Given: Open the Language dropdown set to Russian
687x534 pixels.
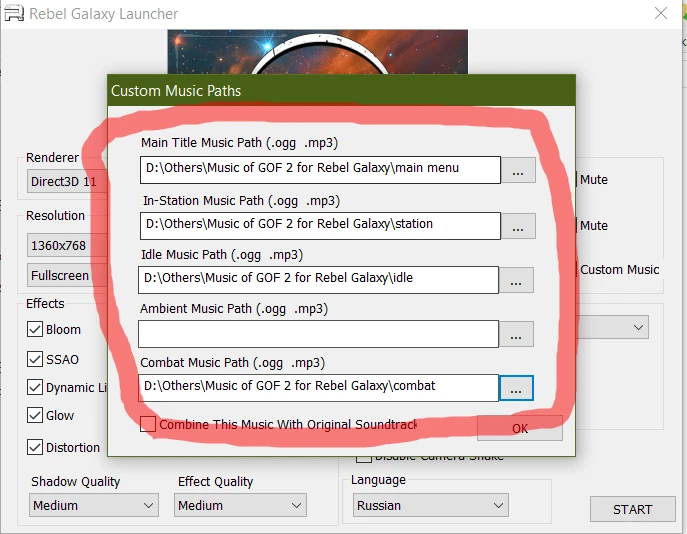Looking at the screenshot, I should [431, 505].
